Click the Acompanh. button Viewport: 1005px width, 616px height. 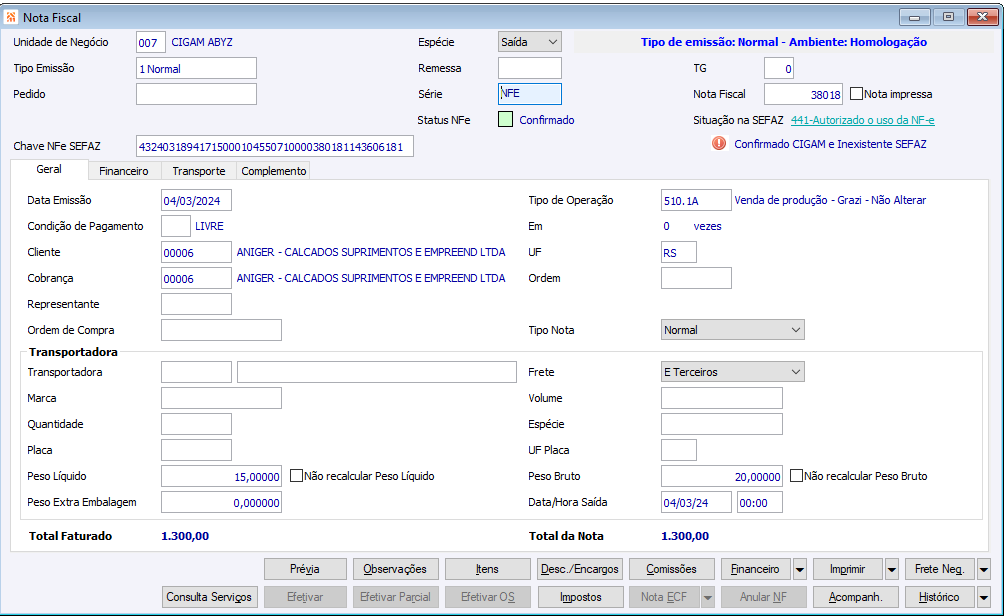pos(856,597)
